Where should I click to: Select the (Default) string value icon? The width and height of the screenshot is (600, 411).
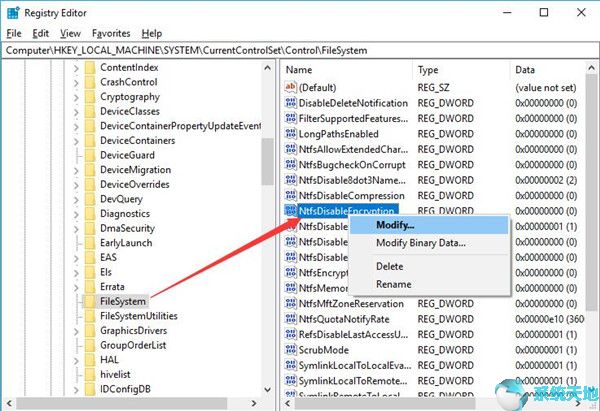(290, 87)
